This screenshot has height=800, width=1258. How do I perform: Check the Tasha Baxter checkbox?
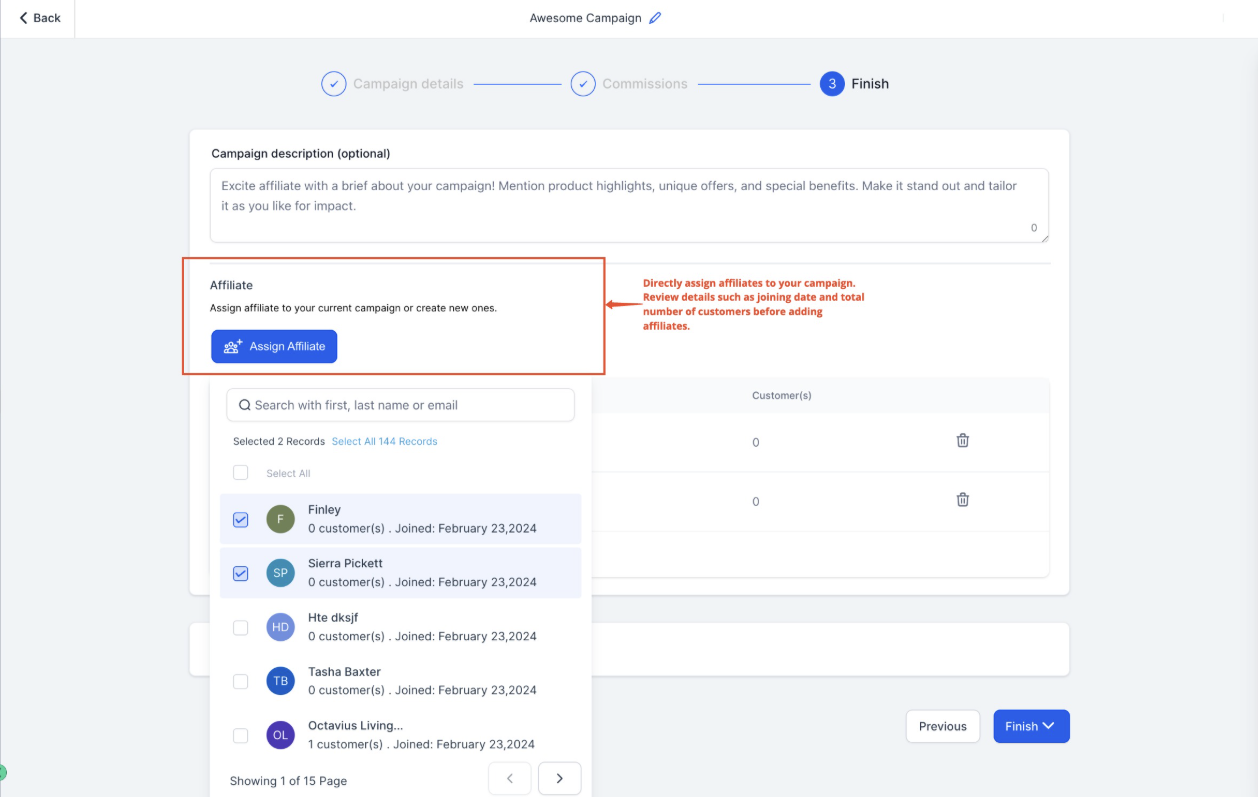pyautogui.click(x=240, y=681)
